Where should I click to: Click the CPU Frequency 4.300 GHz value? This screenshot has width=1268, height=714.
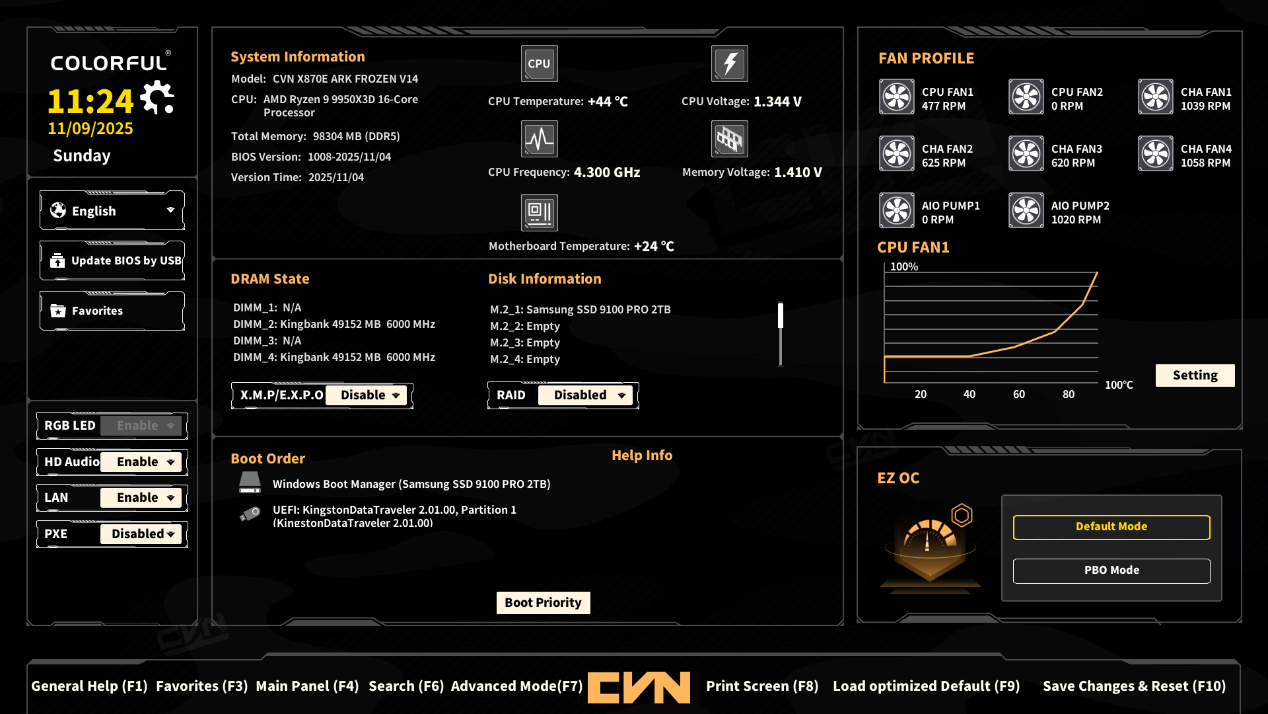pyautogui.click(x=607, y=173)
